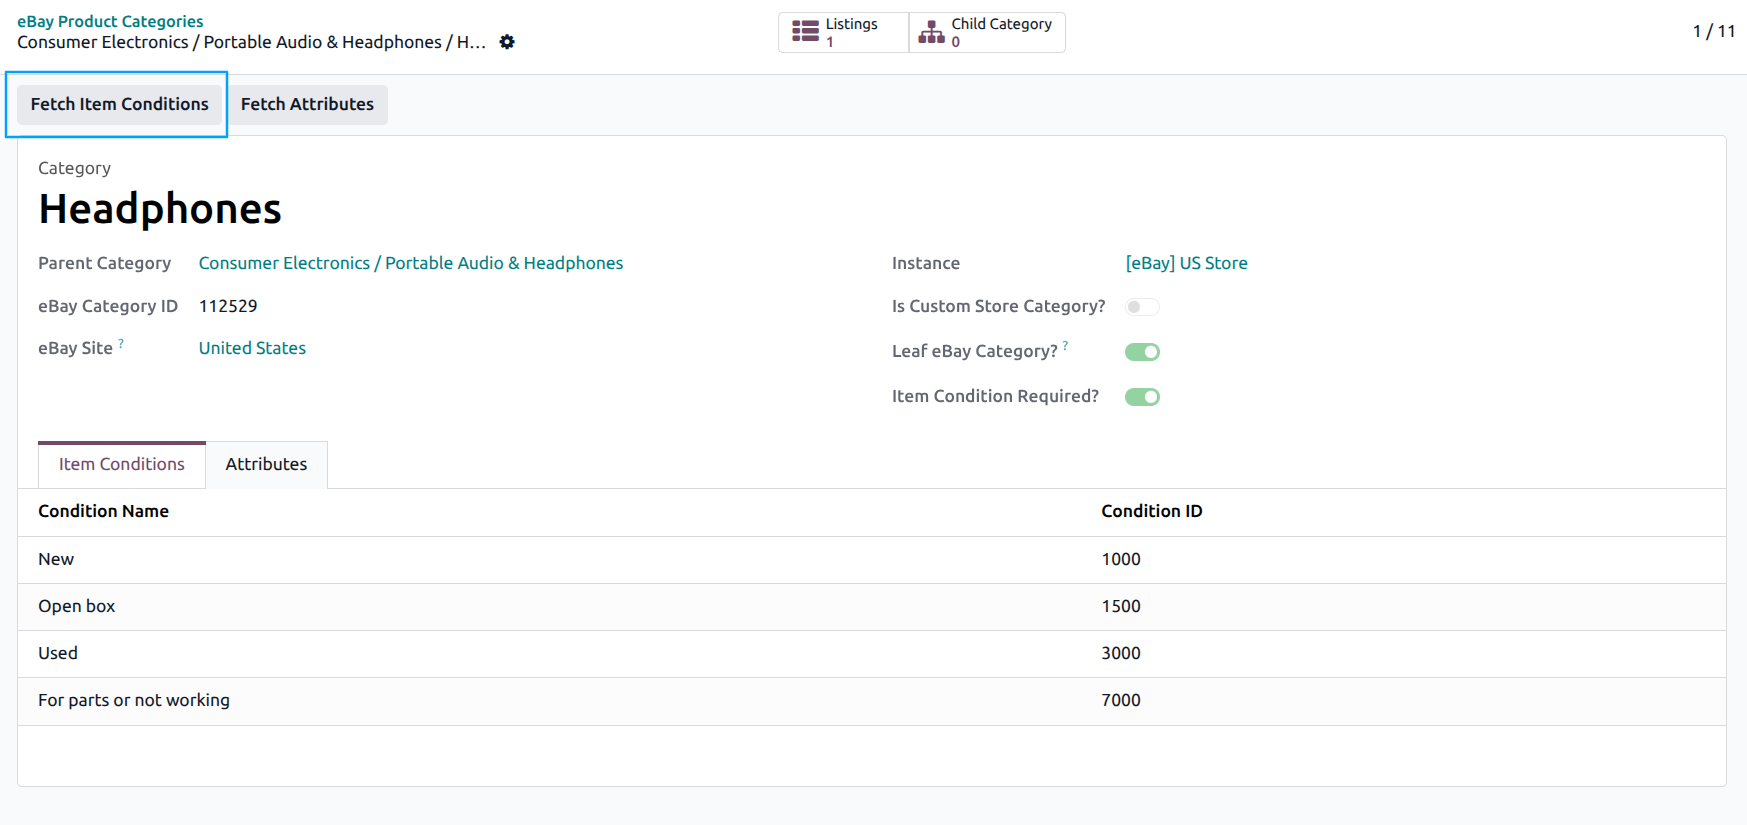
Task: Click the Listings list icon
Action: 805,32
